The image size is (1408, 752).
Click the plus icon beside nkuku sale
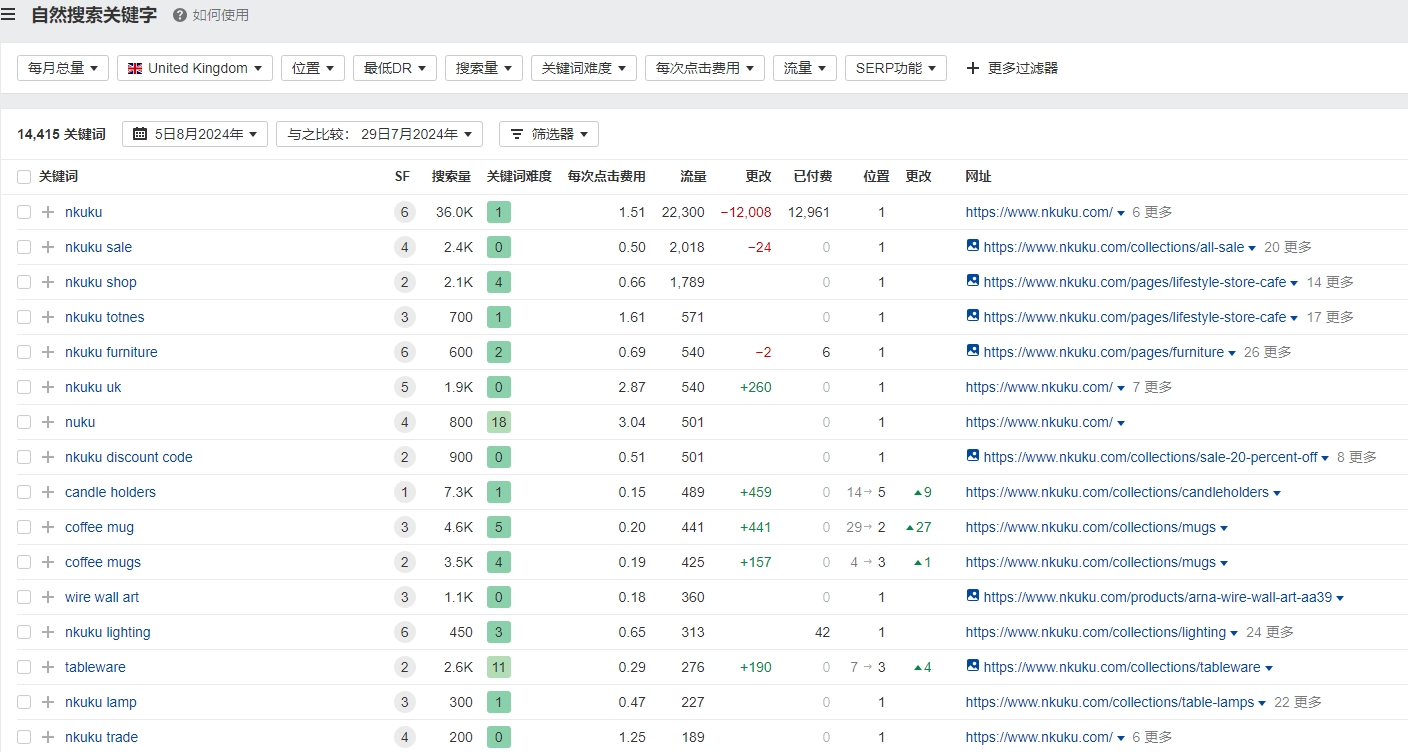(48, 247)
